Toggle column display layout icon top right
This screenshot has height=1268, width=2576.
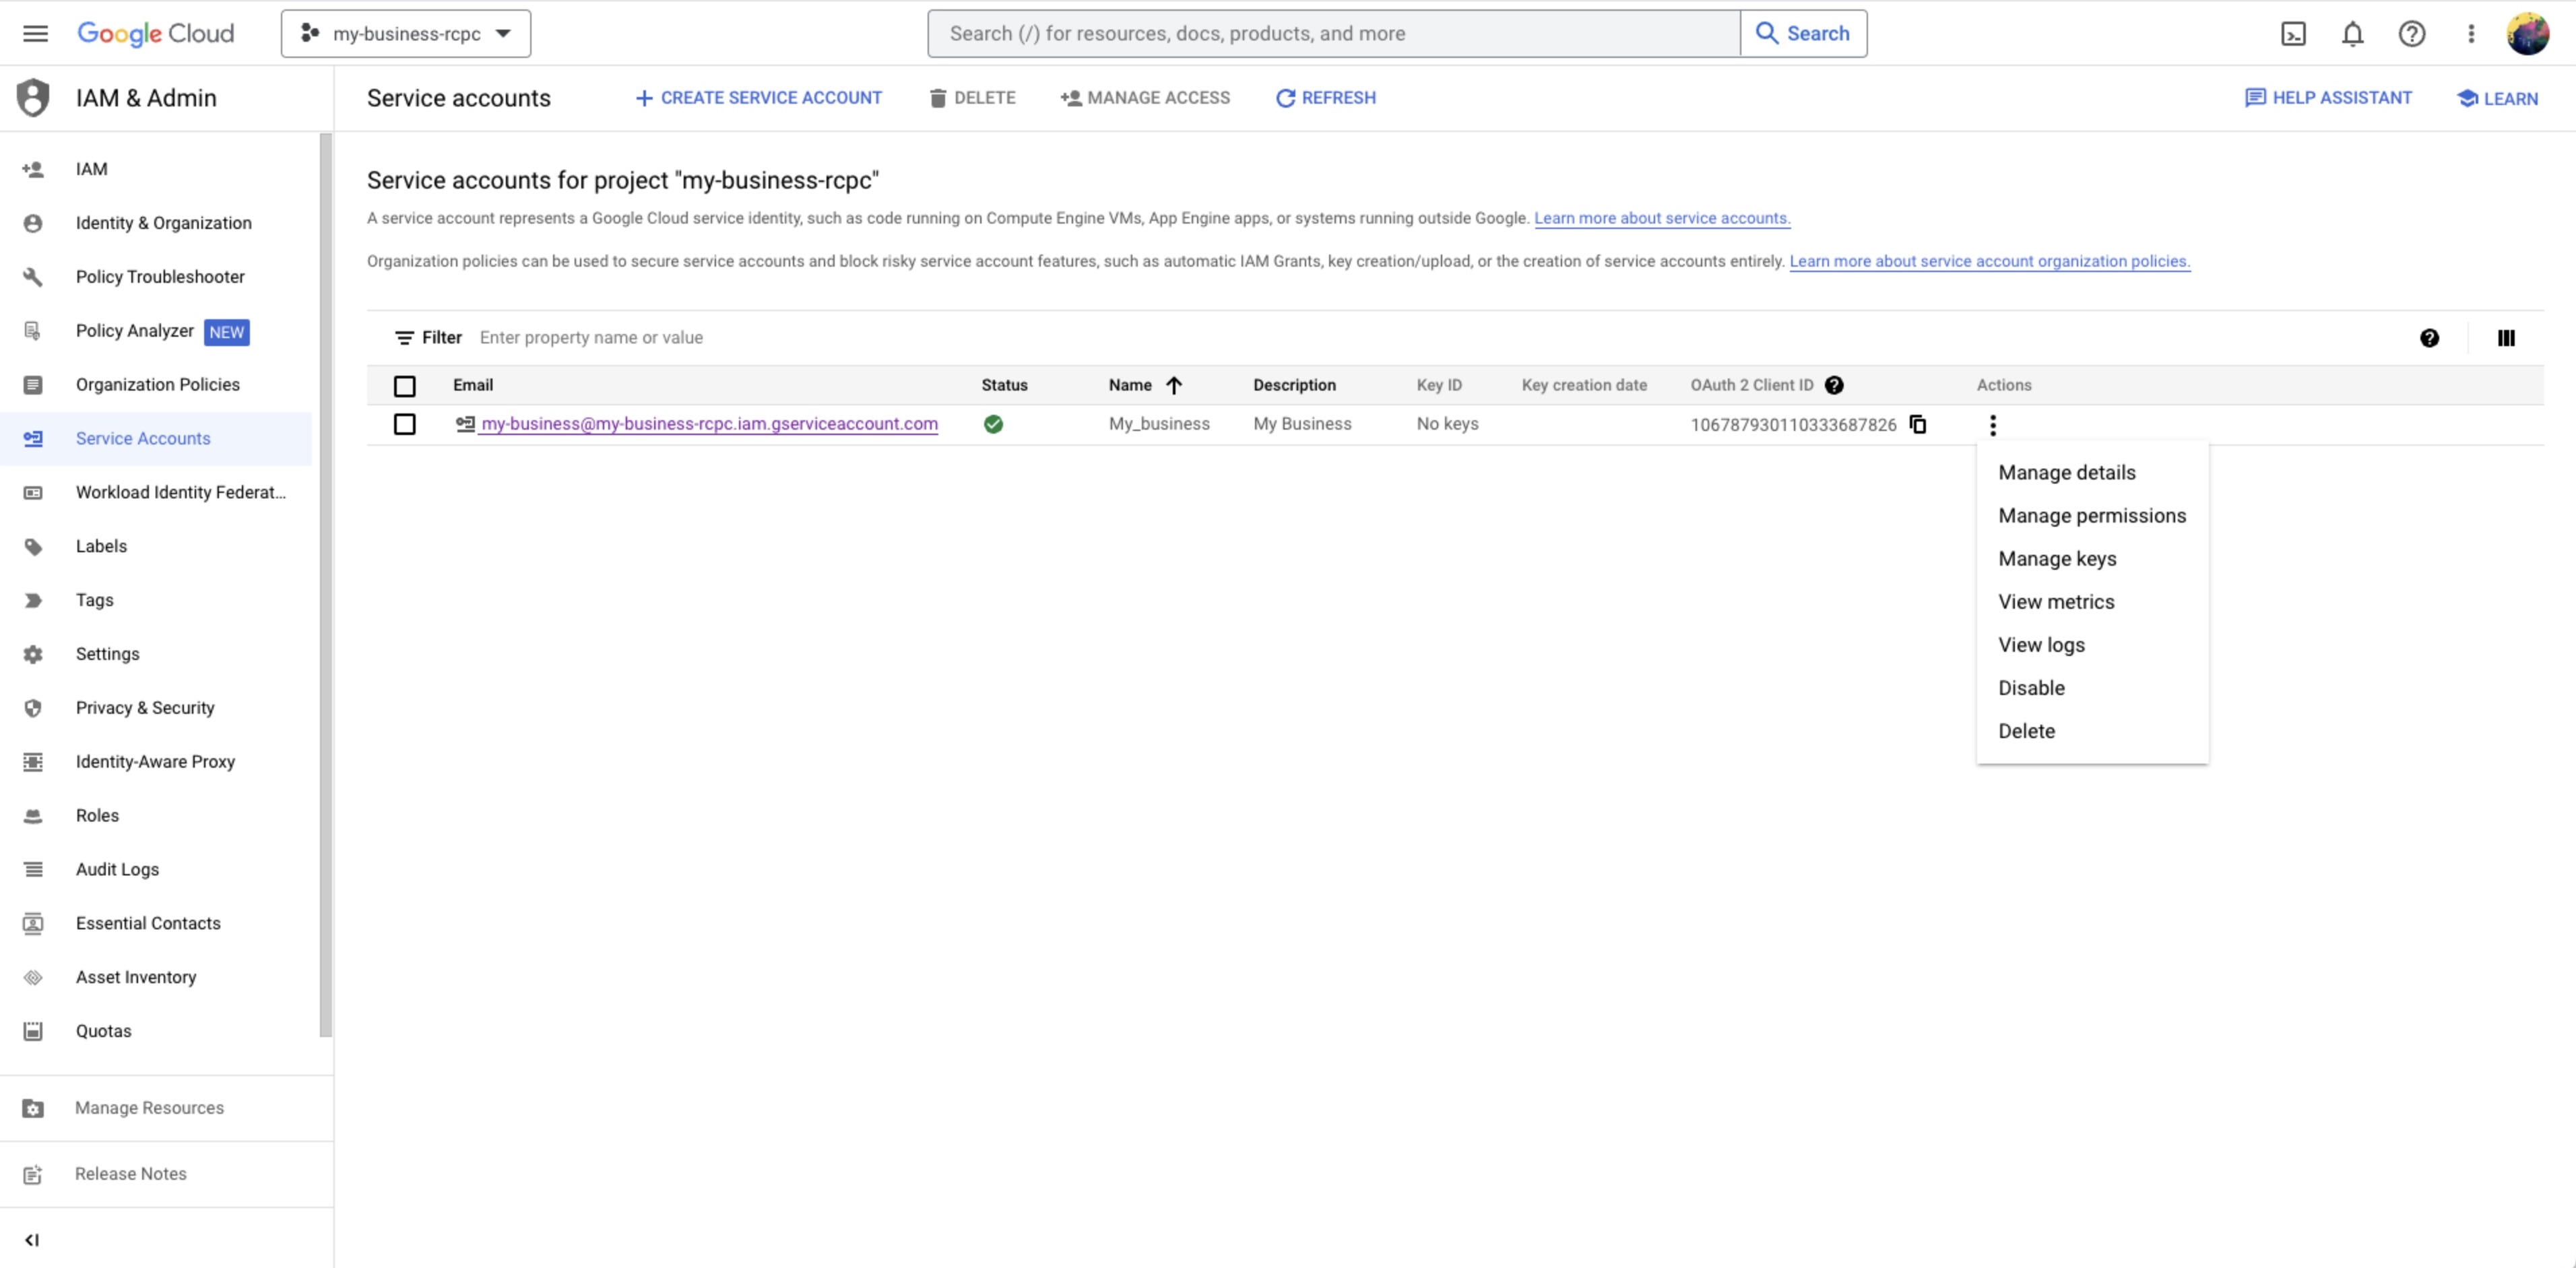tap(2509, 337)
